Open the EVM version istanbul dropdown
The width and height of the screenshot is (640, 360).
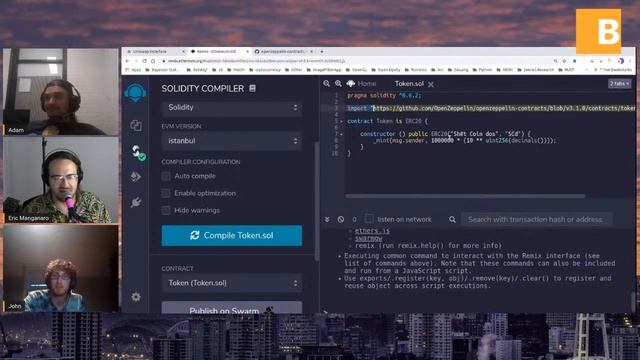pos(232,141)
